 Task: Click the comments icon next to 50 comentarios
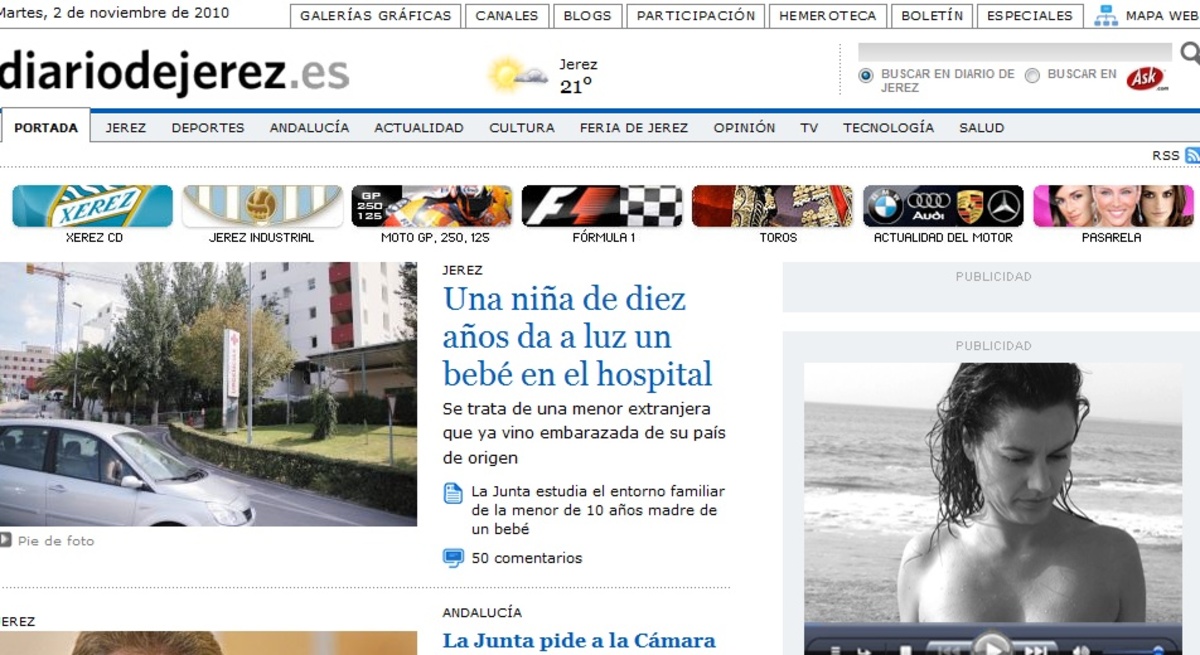coord(453,558)
